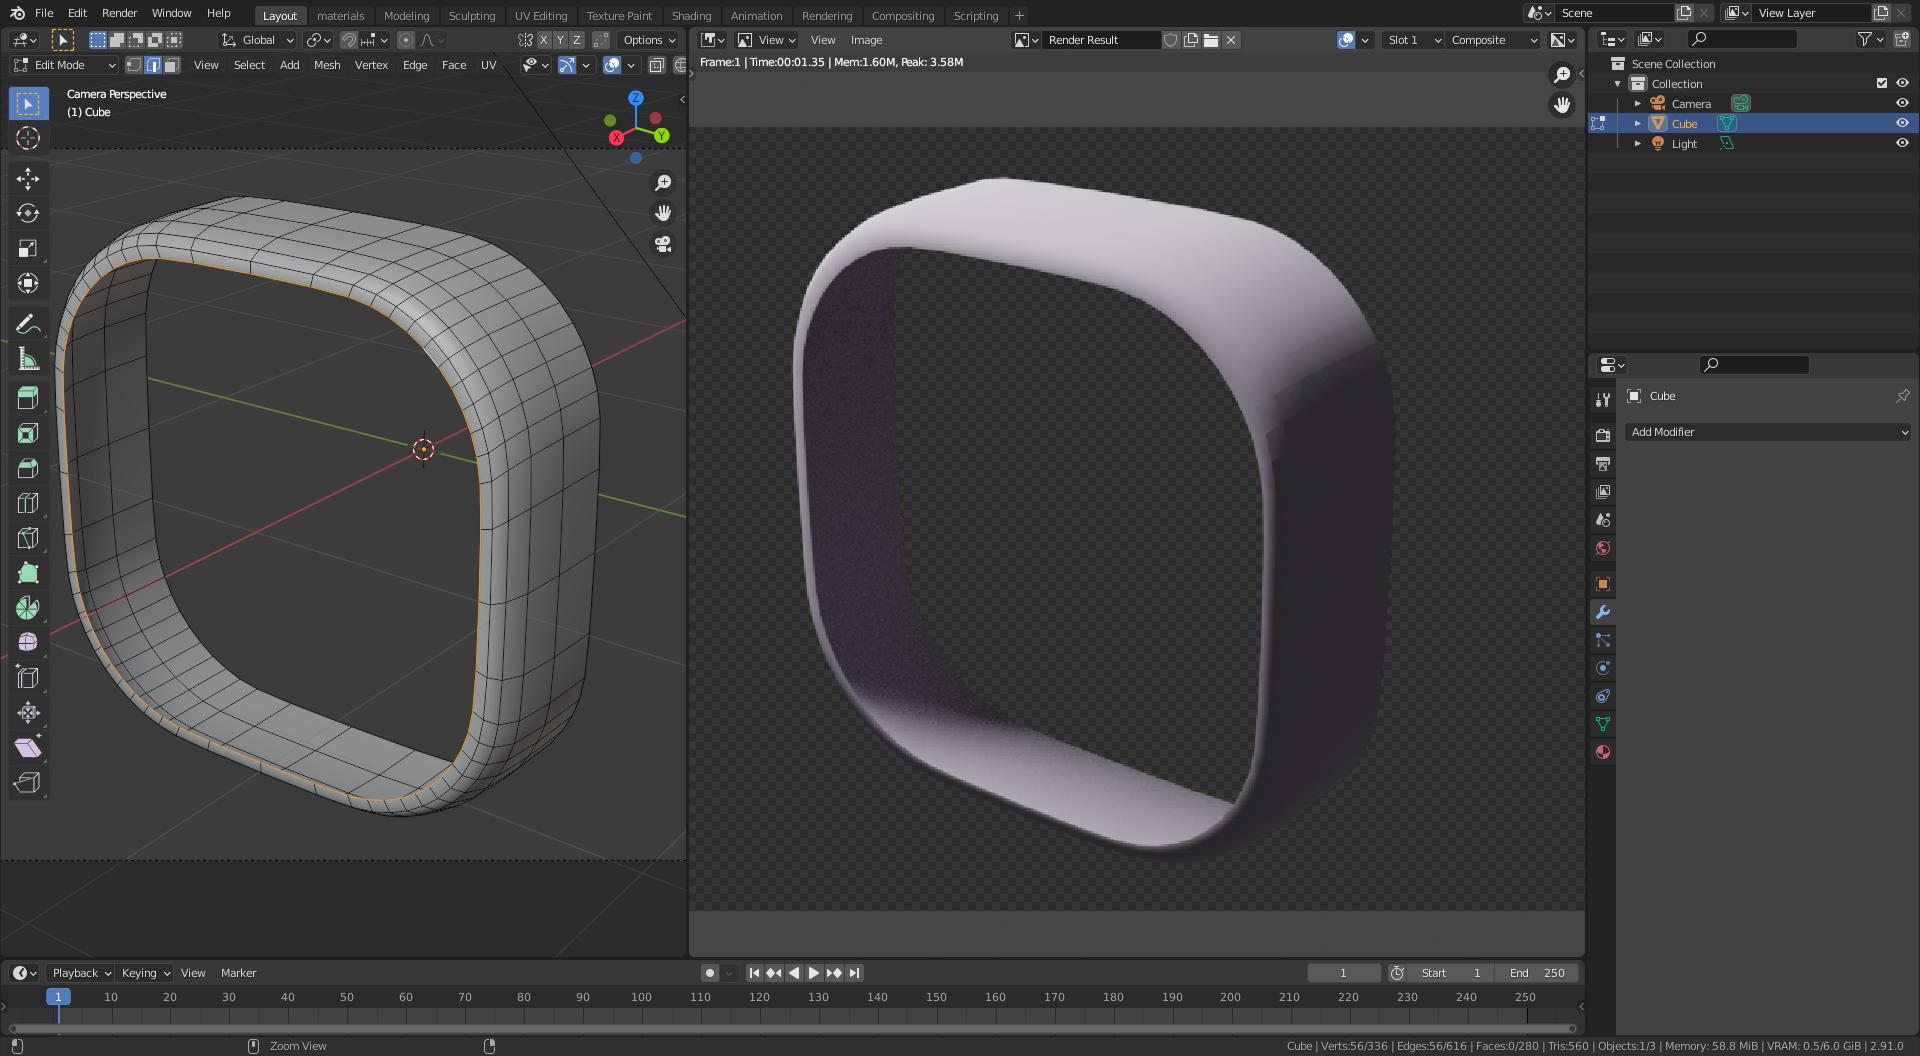Expand the Light item in outliner
The width and height of the screenshot is (1920, 1056).
[x=1638, y=143]
